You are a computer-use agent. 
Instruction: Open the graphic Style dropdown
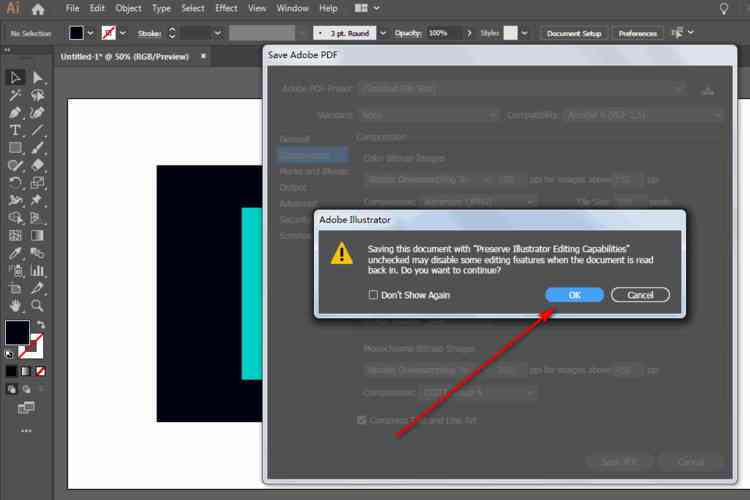[x=525, y=33]
